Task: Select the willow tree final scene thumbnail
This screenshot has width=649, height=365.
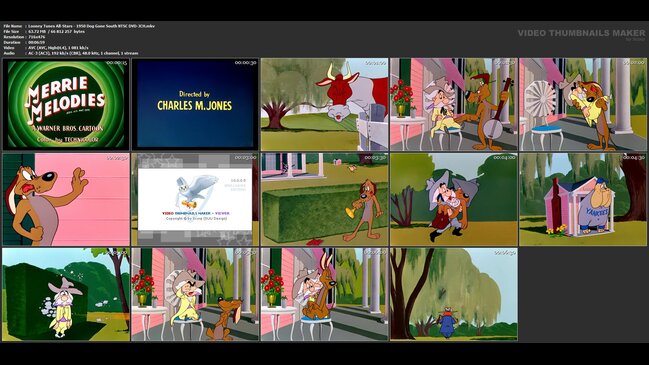Action: pos(454,294)
